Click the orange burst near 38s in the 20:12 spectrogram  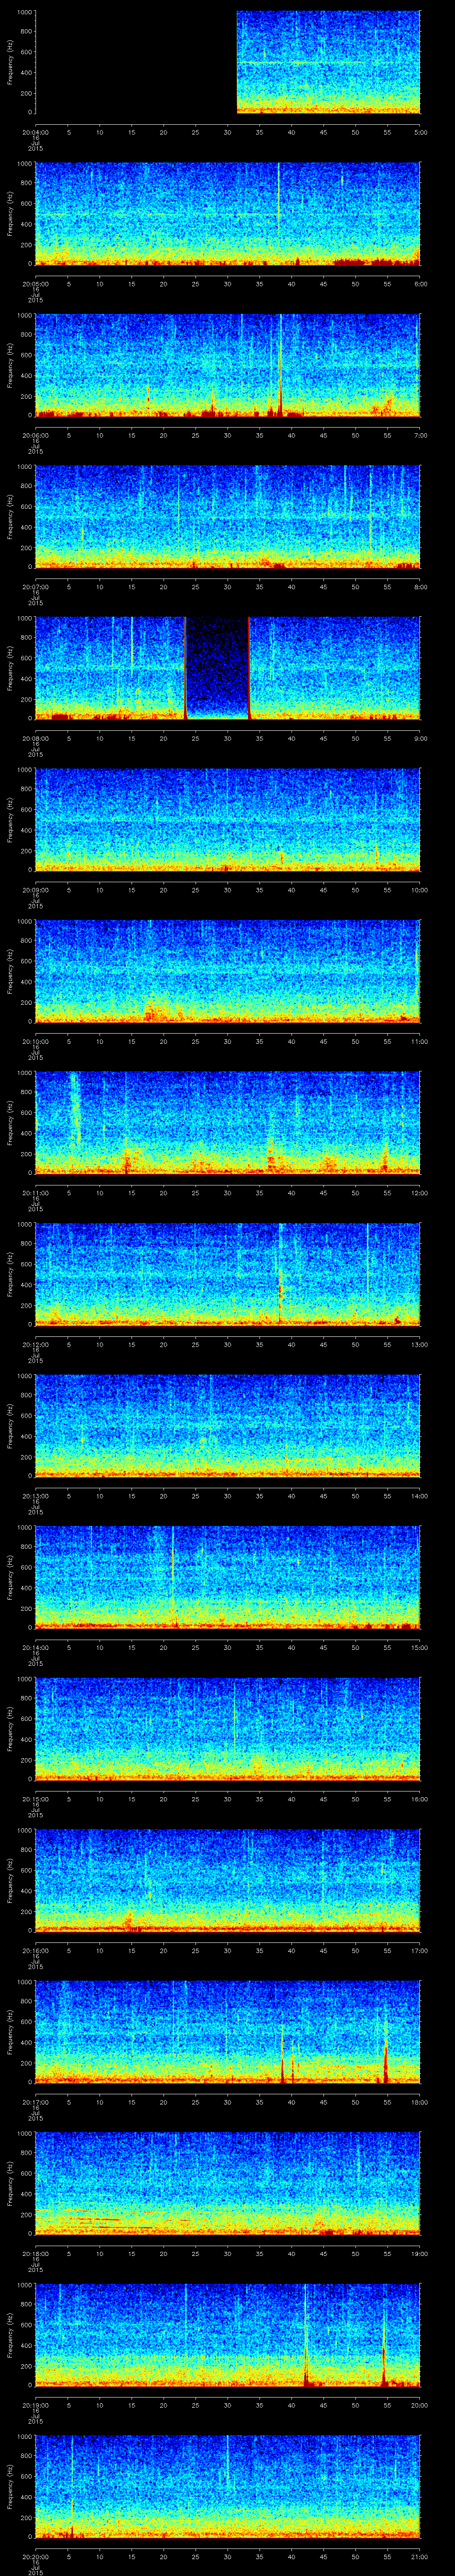[281, 1285]
